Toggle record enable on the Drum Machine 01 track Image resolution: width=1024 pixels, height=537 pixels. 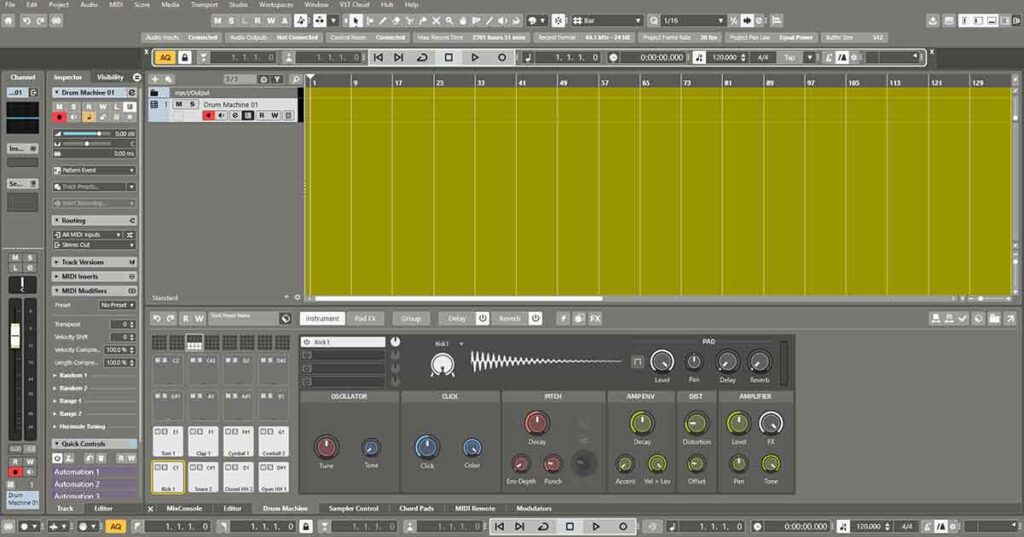click(x=209, y=115)
